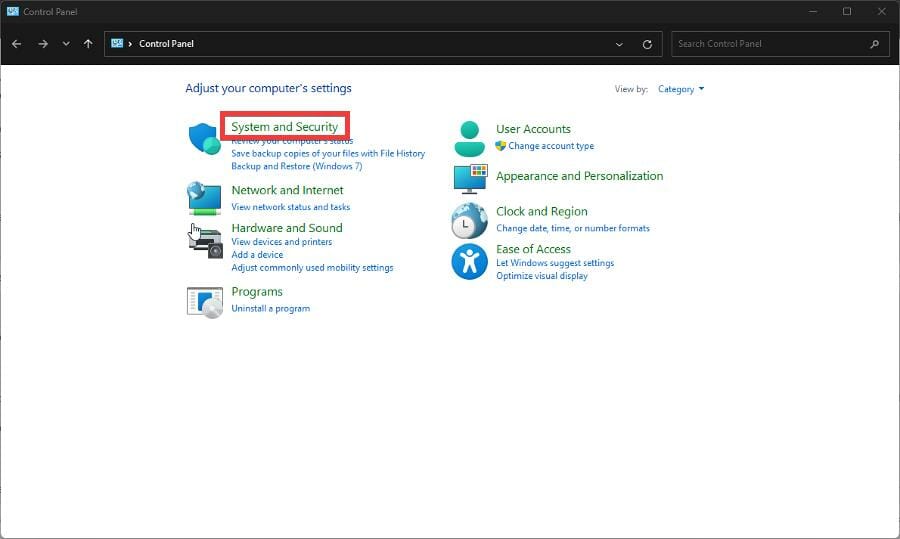This screenshot has height=539, width=900.
Task: Navigate back with the back arrow
Action: tap(17, 44)
